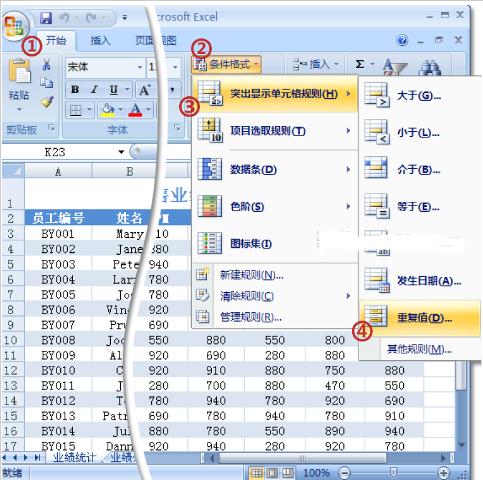This screenshot has height=480, width=483.
Task: Select the 业绩统计 sheet tab
Action: (75, 457)
